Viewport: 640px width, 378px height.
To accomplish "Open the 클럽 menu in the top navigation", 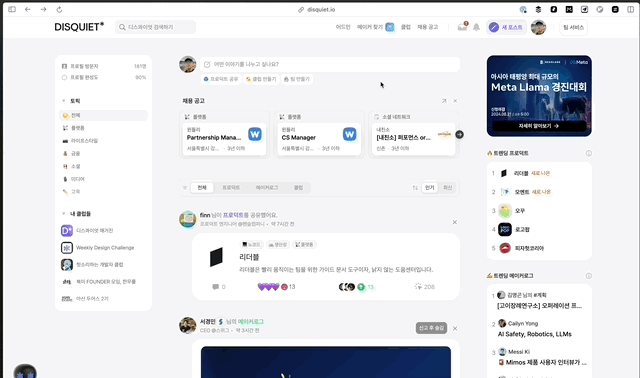I will coord(406,27).
